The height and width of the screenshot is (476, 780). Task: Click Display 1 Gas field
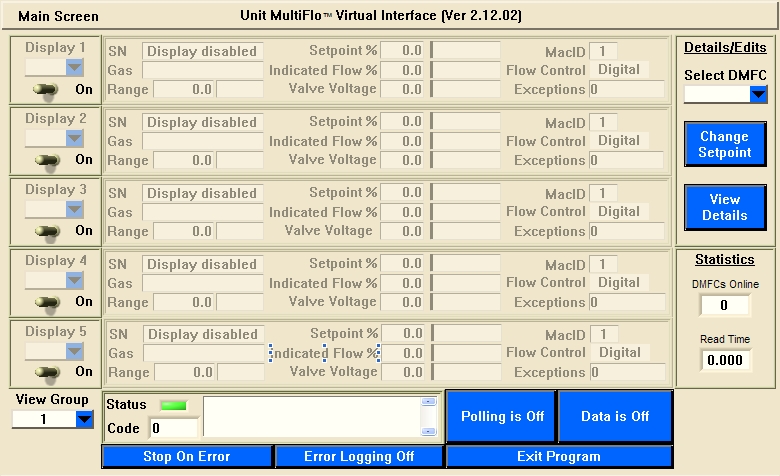pyautogui.click(x=202, y=70)
